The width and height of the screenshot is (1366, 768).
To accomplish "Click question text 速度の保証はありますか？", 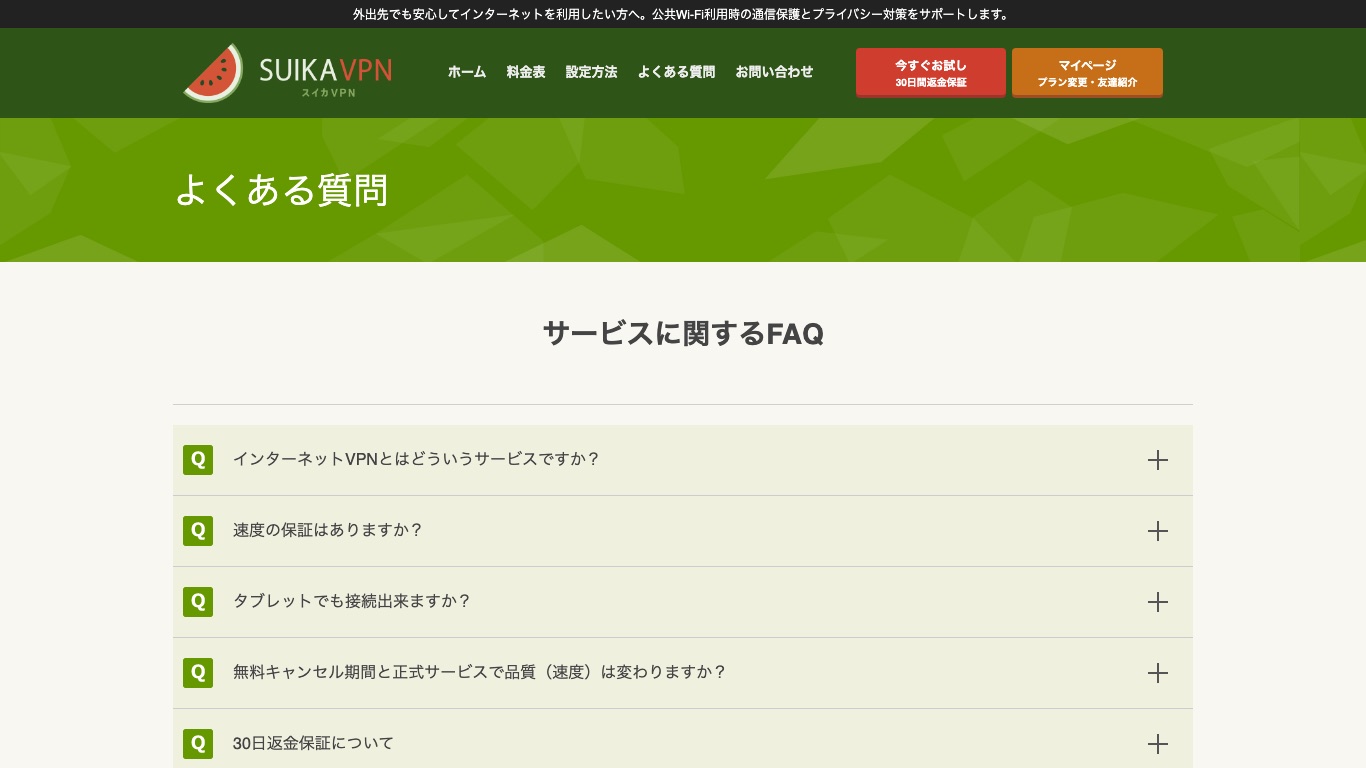I will pyautogui.click(x=328, y=530).
